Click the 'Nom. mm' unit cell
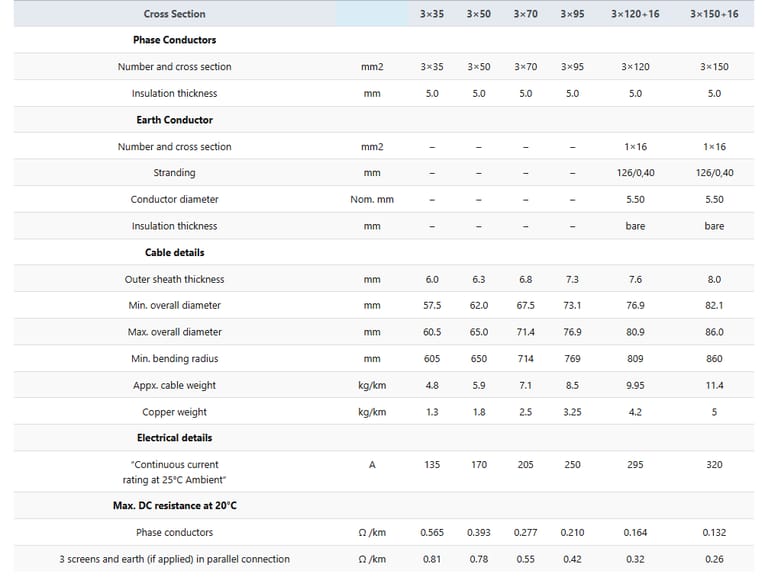The width and height of the screenshot is (768, 577). [372, 200]
